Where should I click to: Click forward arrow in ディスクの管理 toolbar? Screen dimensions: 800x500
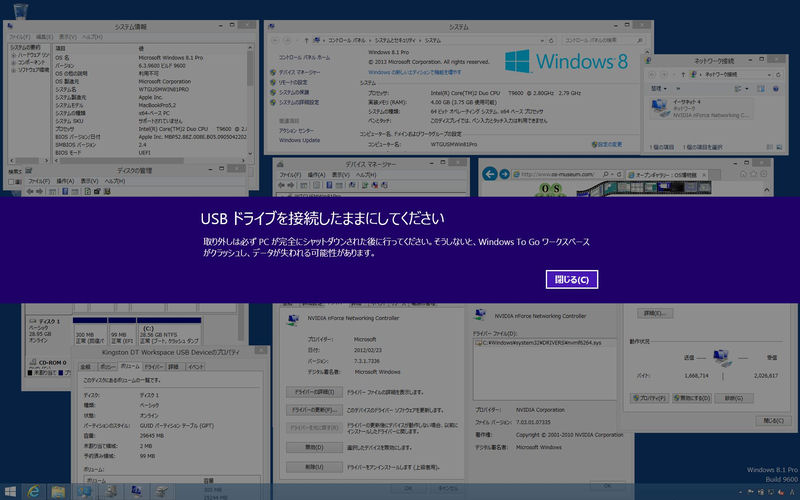pyautogui.click(x=39, y=191)
